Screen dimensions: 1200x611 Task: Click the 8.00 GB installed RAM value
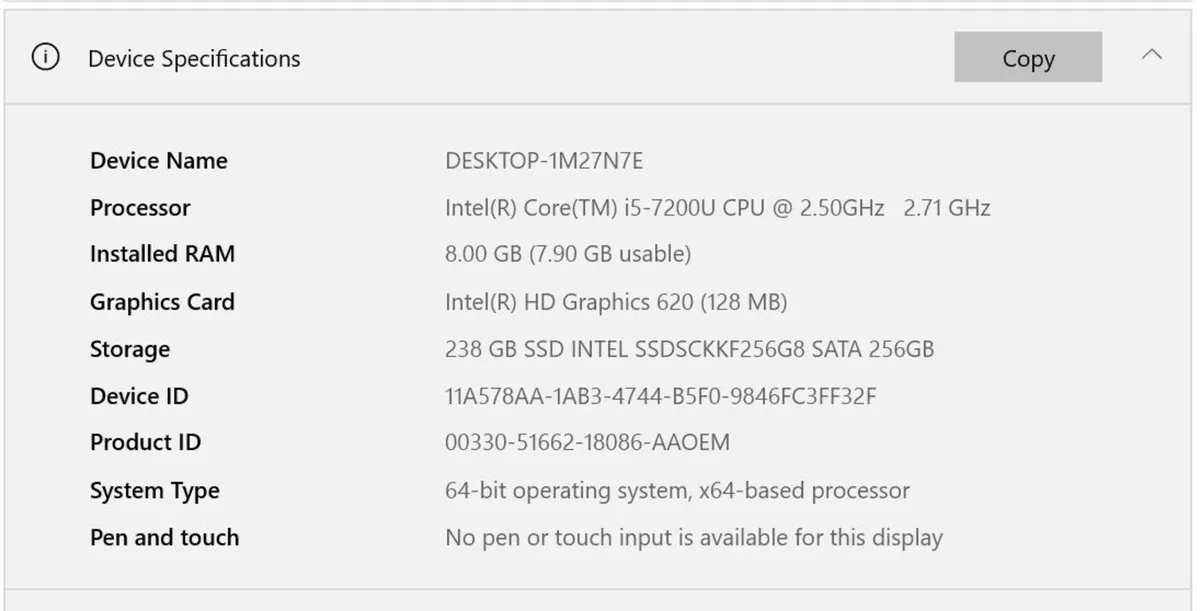click(568, 254)
